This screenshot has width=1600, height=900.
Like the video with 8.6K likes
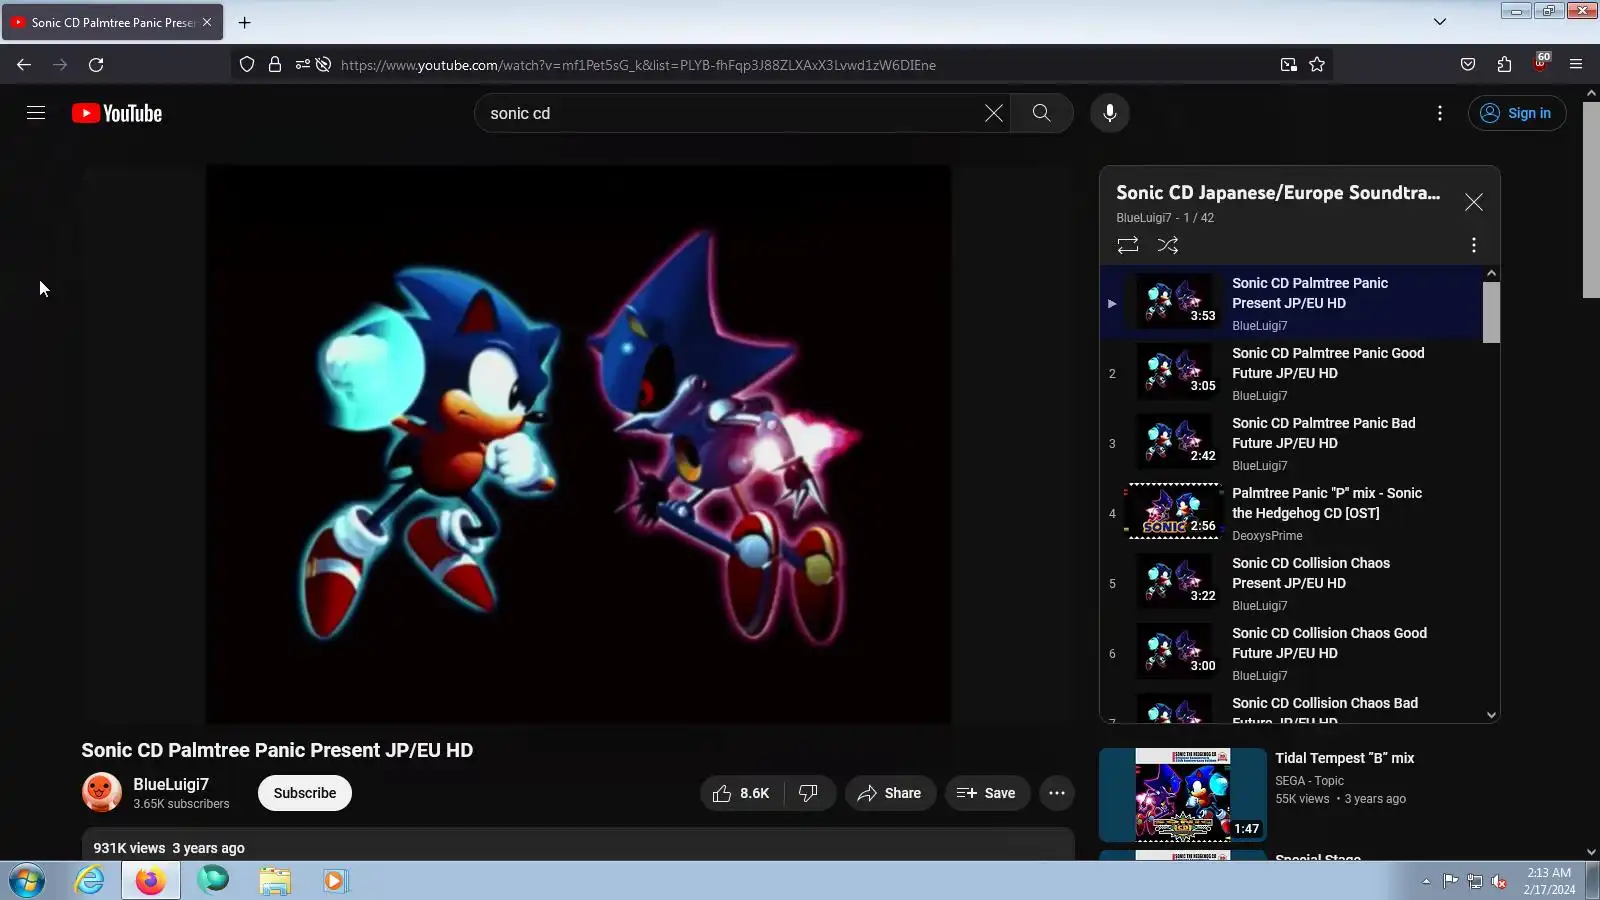(x=741, y=793)
